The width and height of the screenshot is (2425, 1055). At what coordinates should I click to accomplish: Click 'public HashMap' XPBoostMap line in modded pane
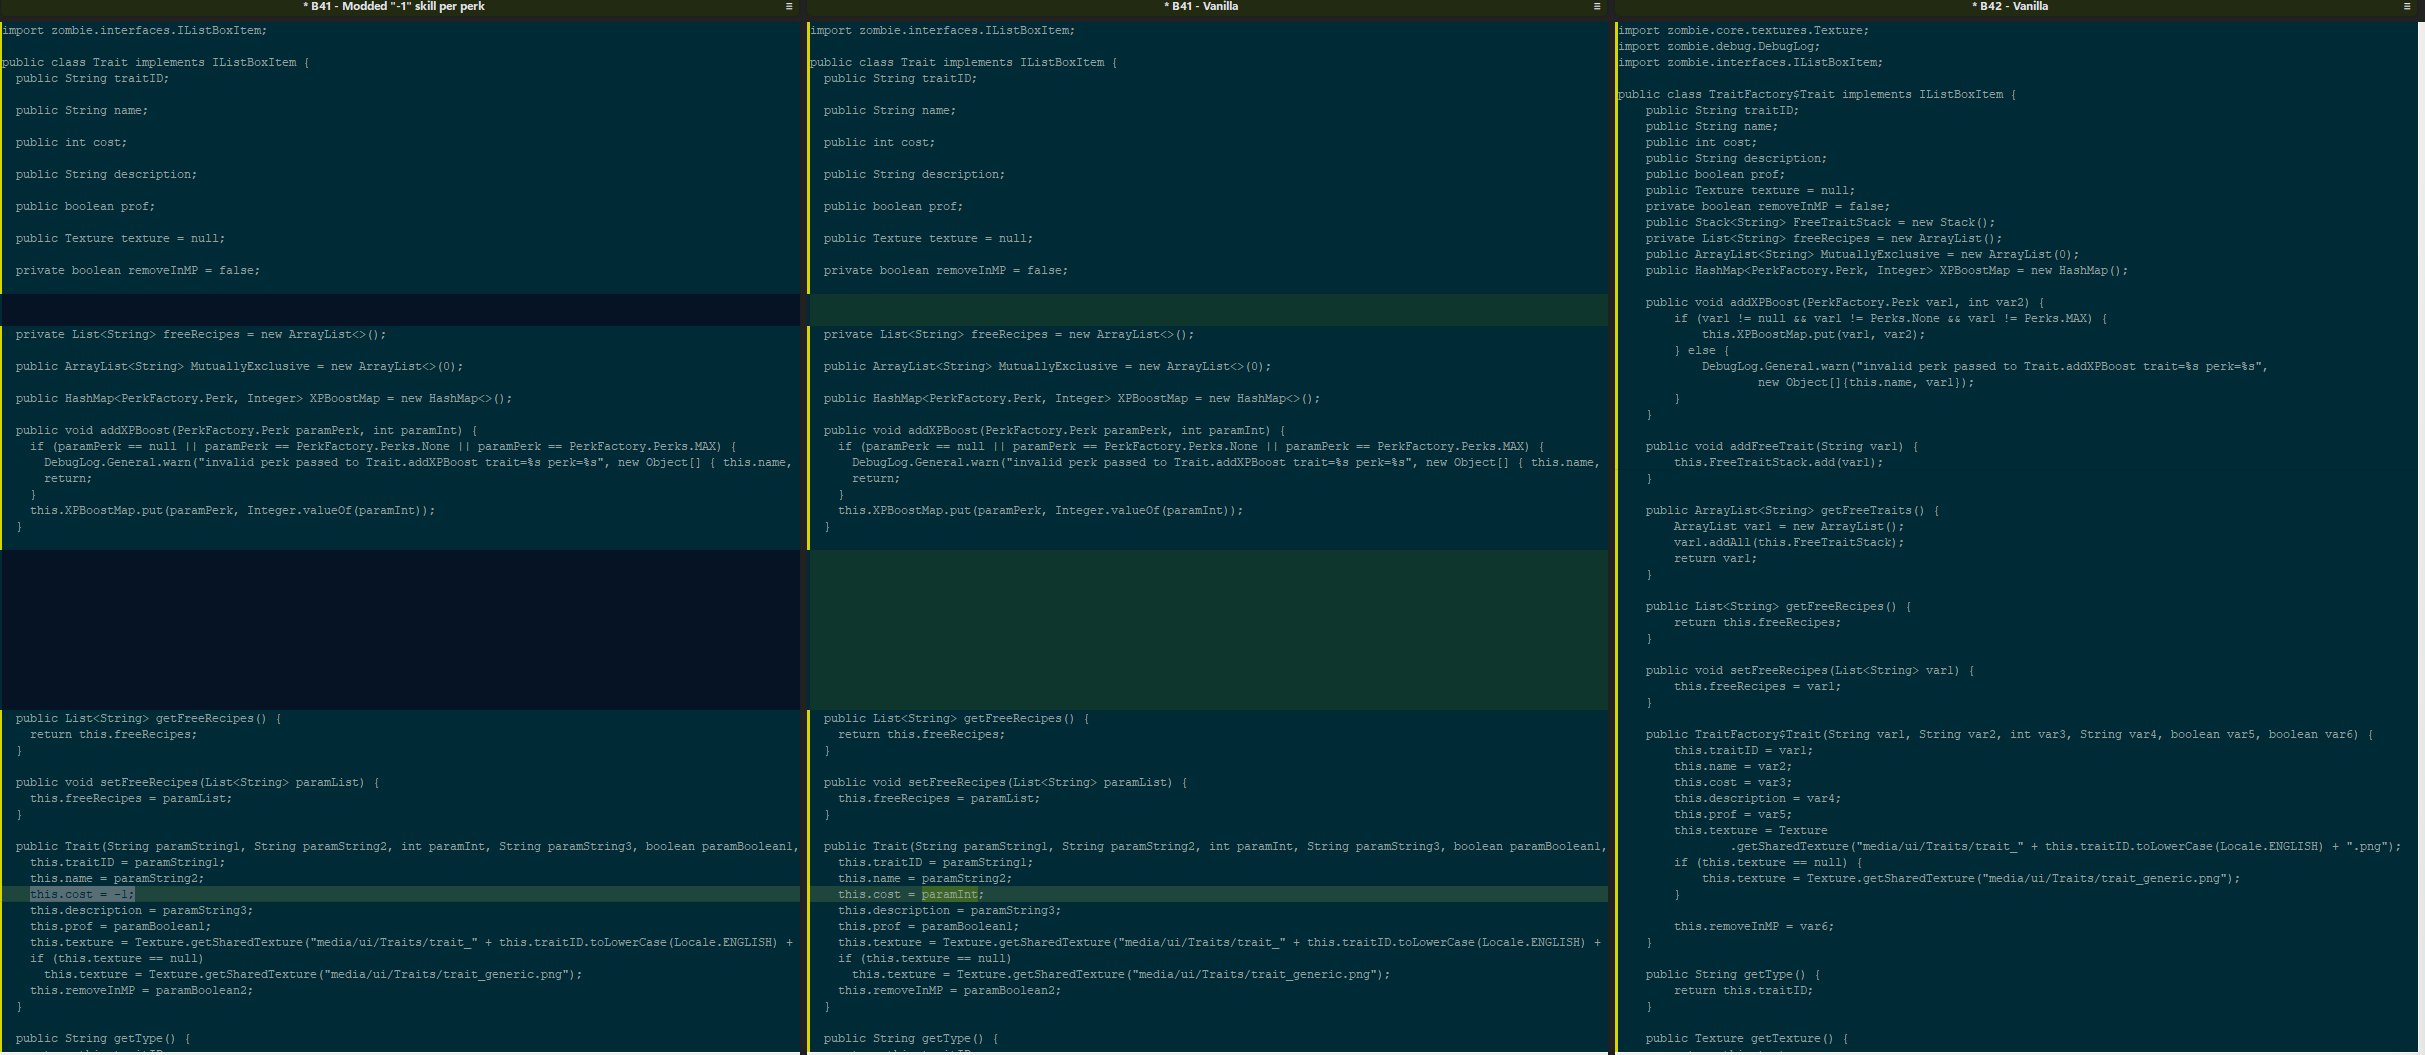pos(264,398)
